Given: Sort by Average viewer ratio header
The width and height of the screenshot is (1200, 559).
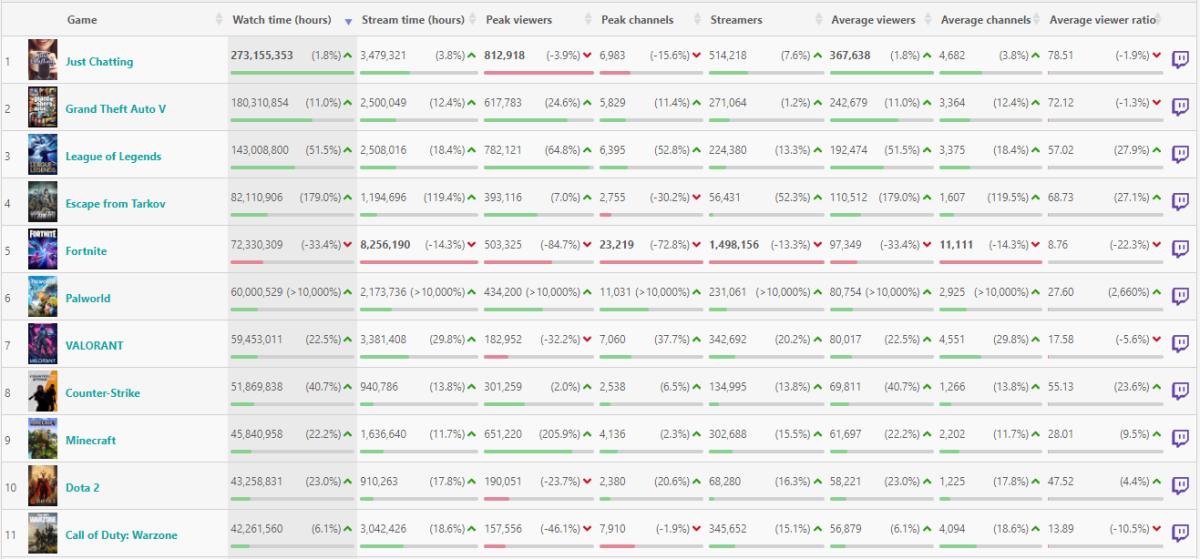Looking at the screenshot, I should [1102, 20].
